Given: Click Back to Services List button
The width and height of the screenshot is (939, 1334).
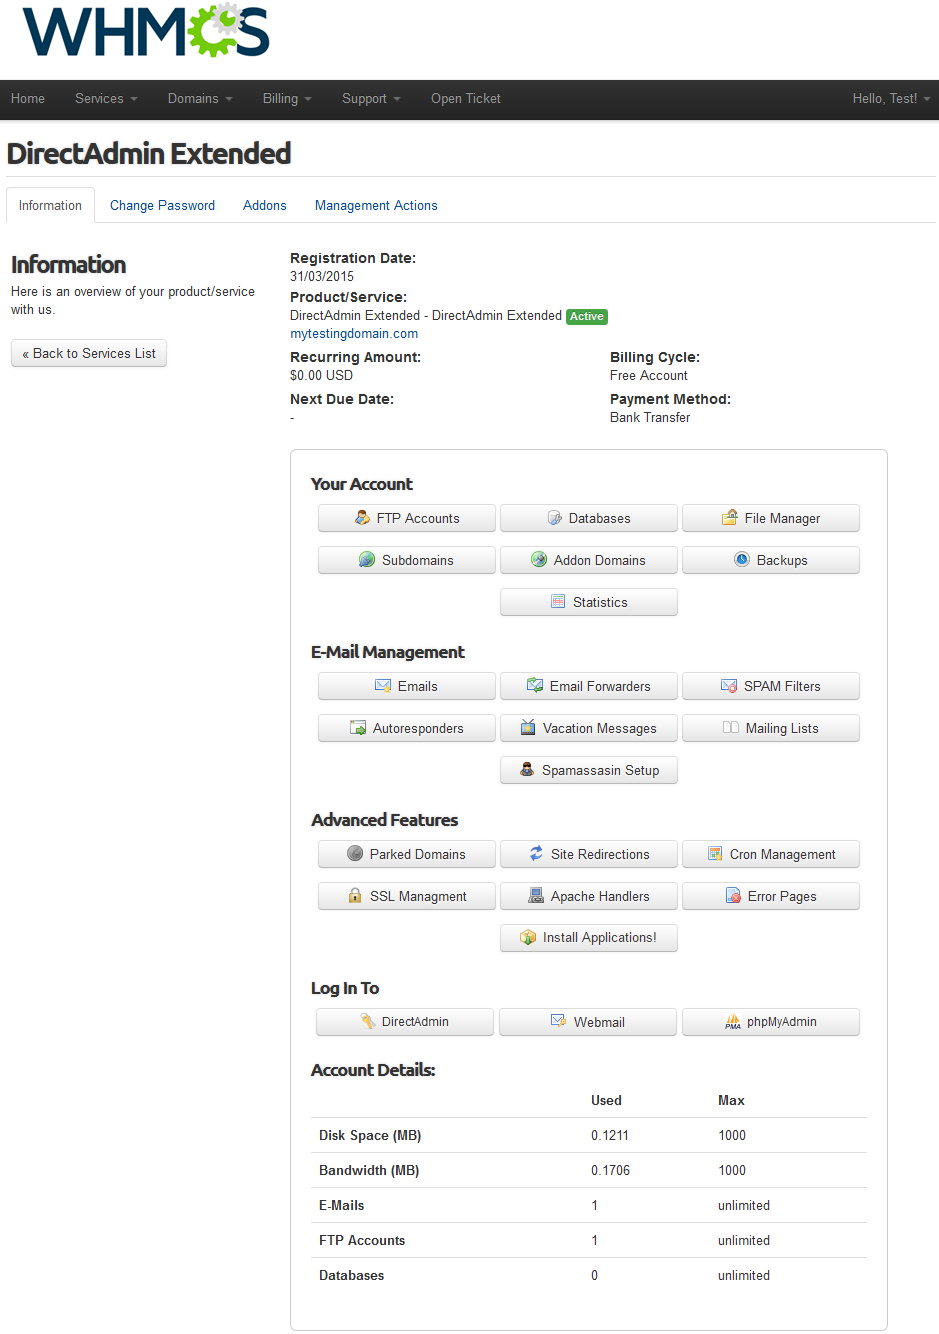Looking at the screenshot, I should 89,353.
